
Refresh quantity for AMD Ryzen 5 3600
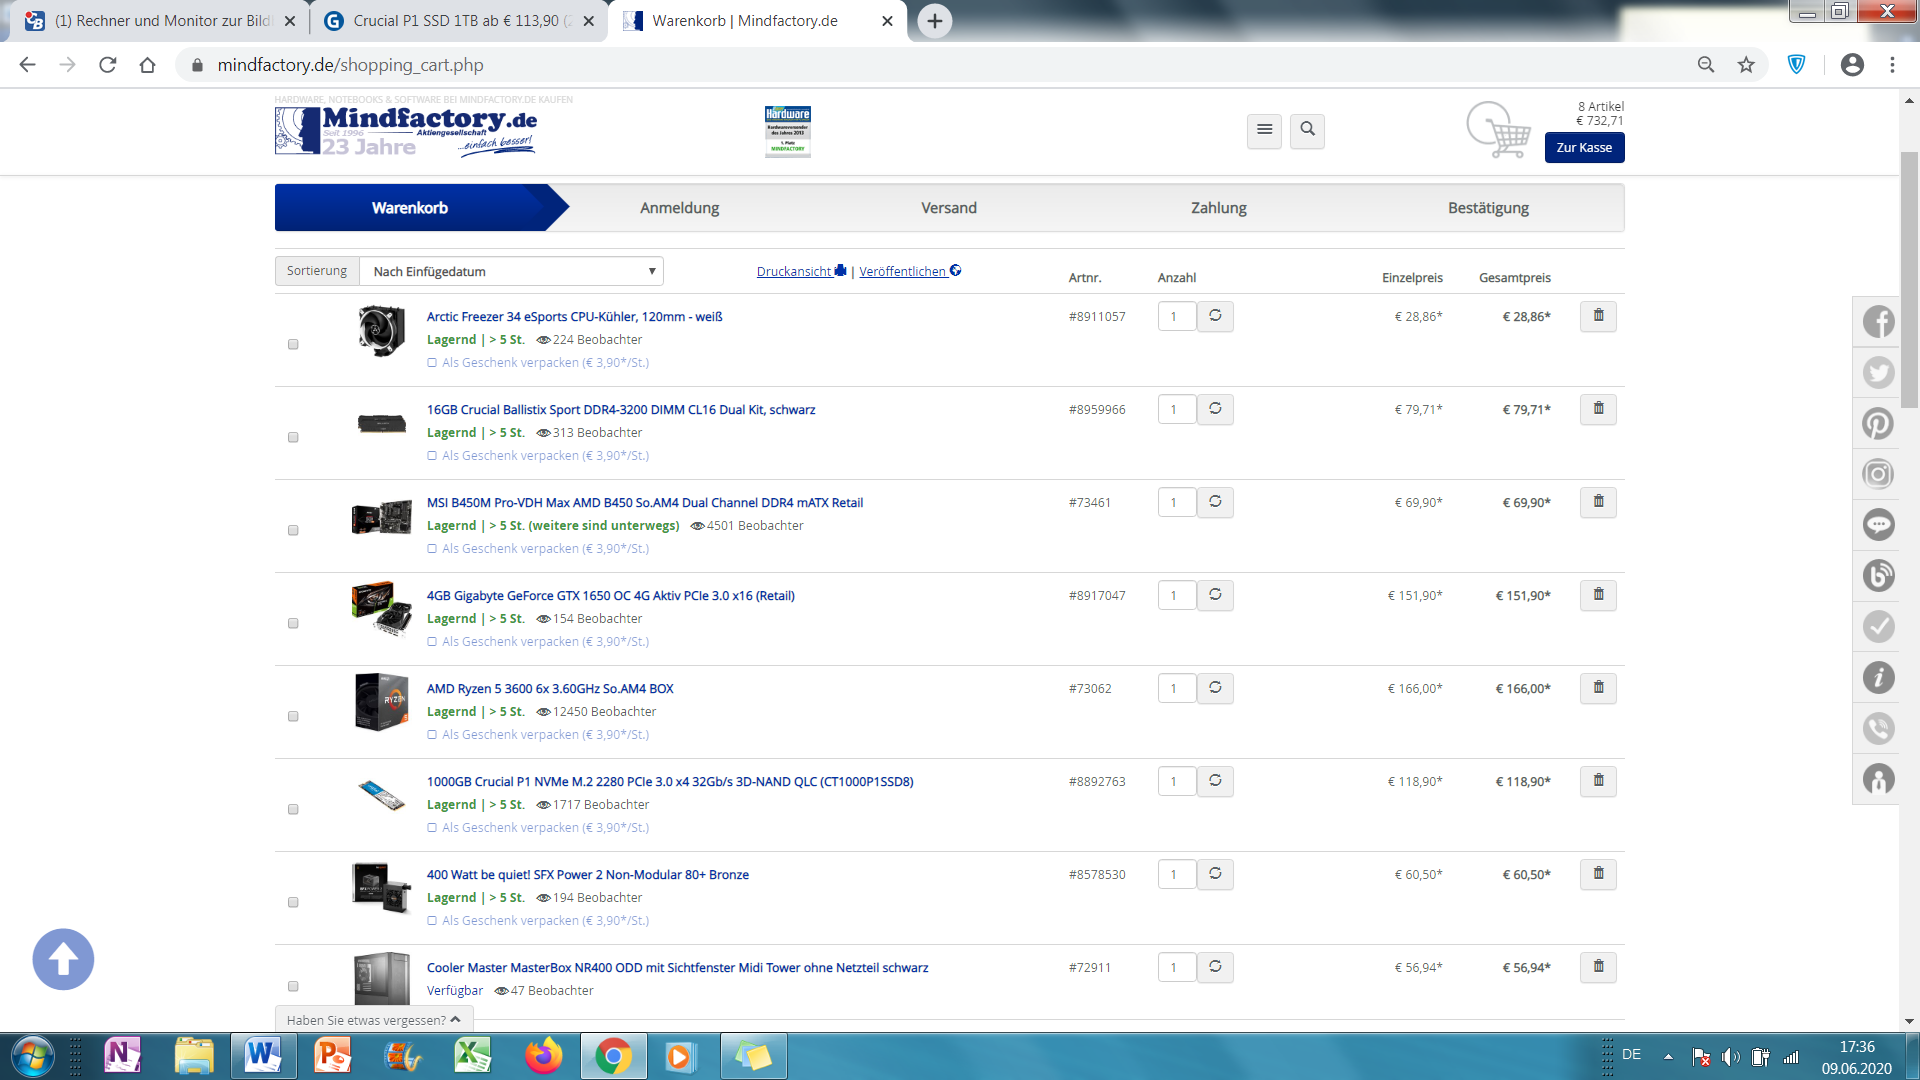click(x=1215, y=688)
